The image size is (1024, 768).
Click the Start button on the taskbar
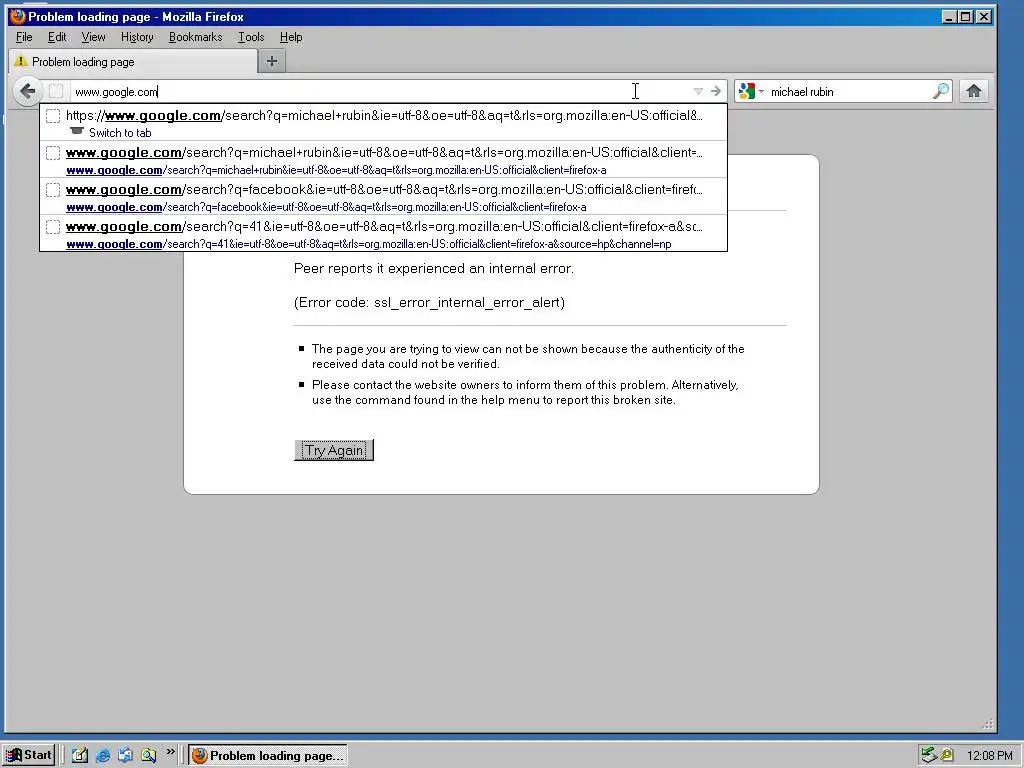[x=29, y=755]
